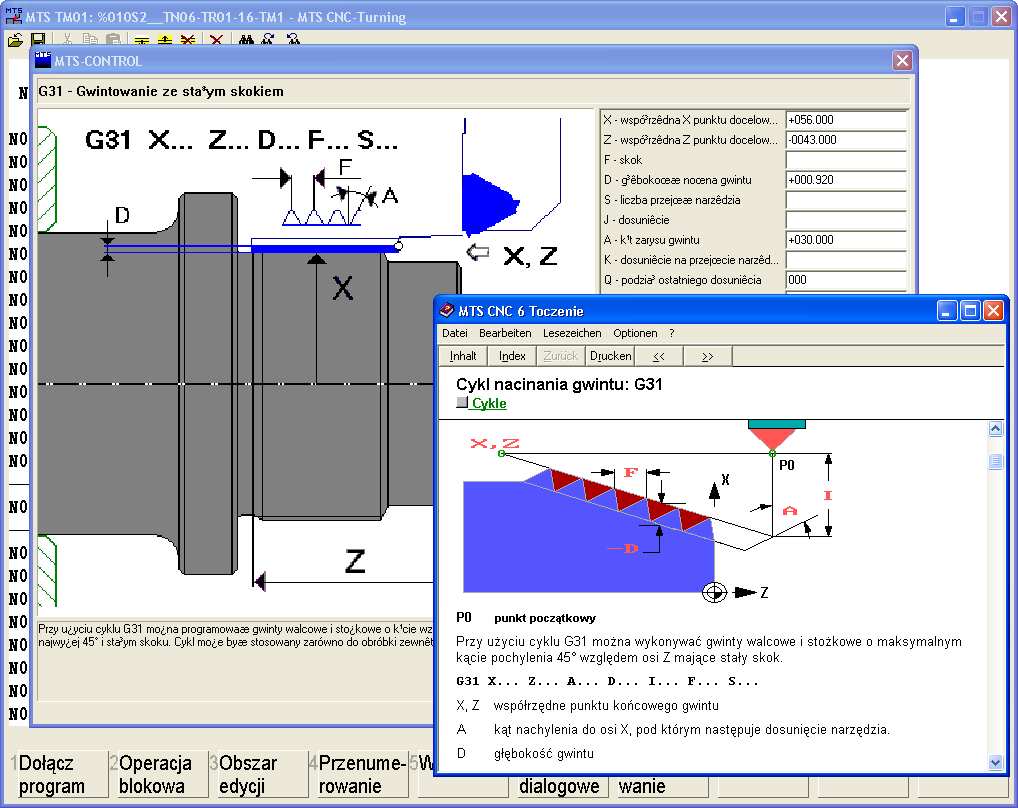Screen dimensions: 1018x808
Task: Maximize the MTS CNC 6 Toczenie window
Action: pyautogui.click(x=970, y=311)
